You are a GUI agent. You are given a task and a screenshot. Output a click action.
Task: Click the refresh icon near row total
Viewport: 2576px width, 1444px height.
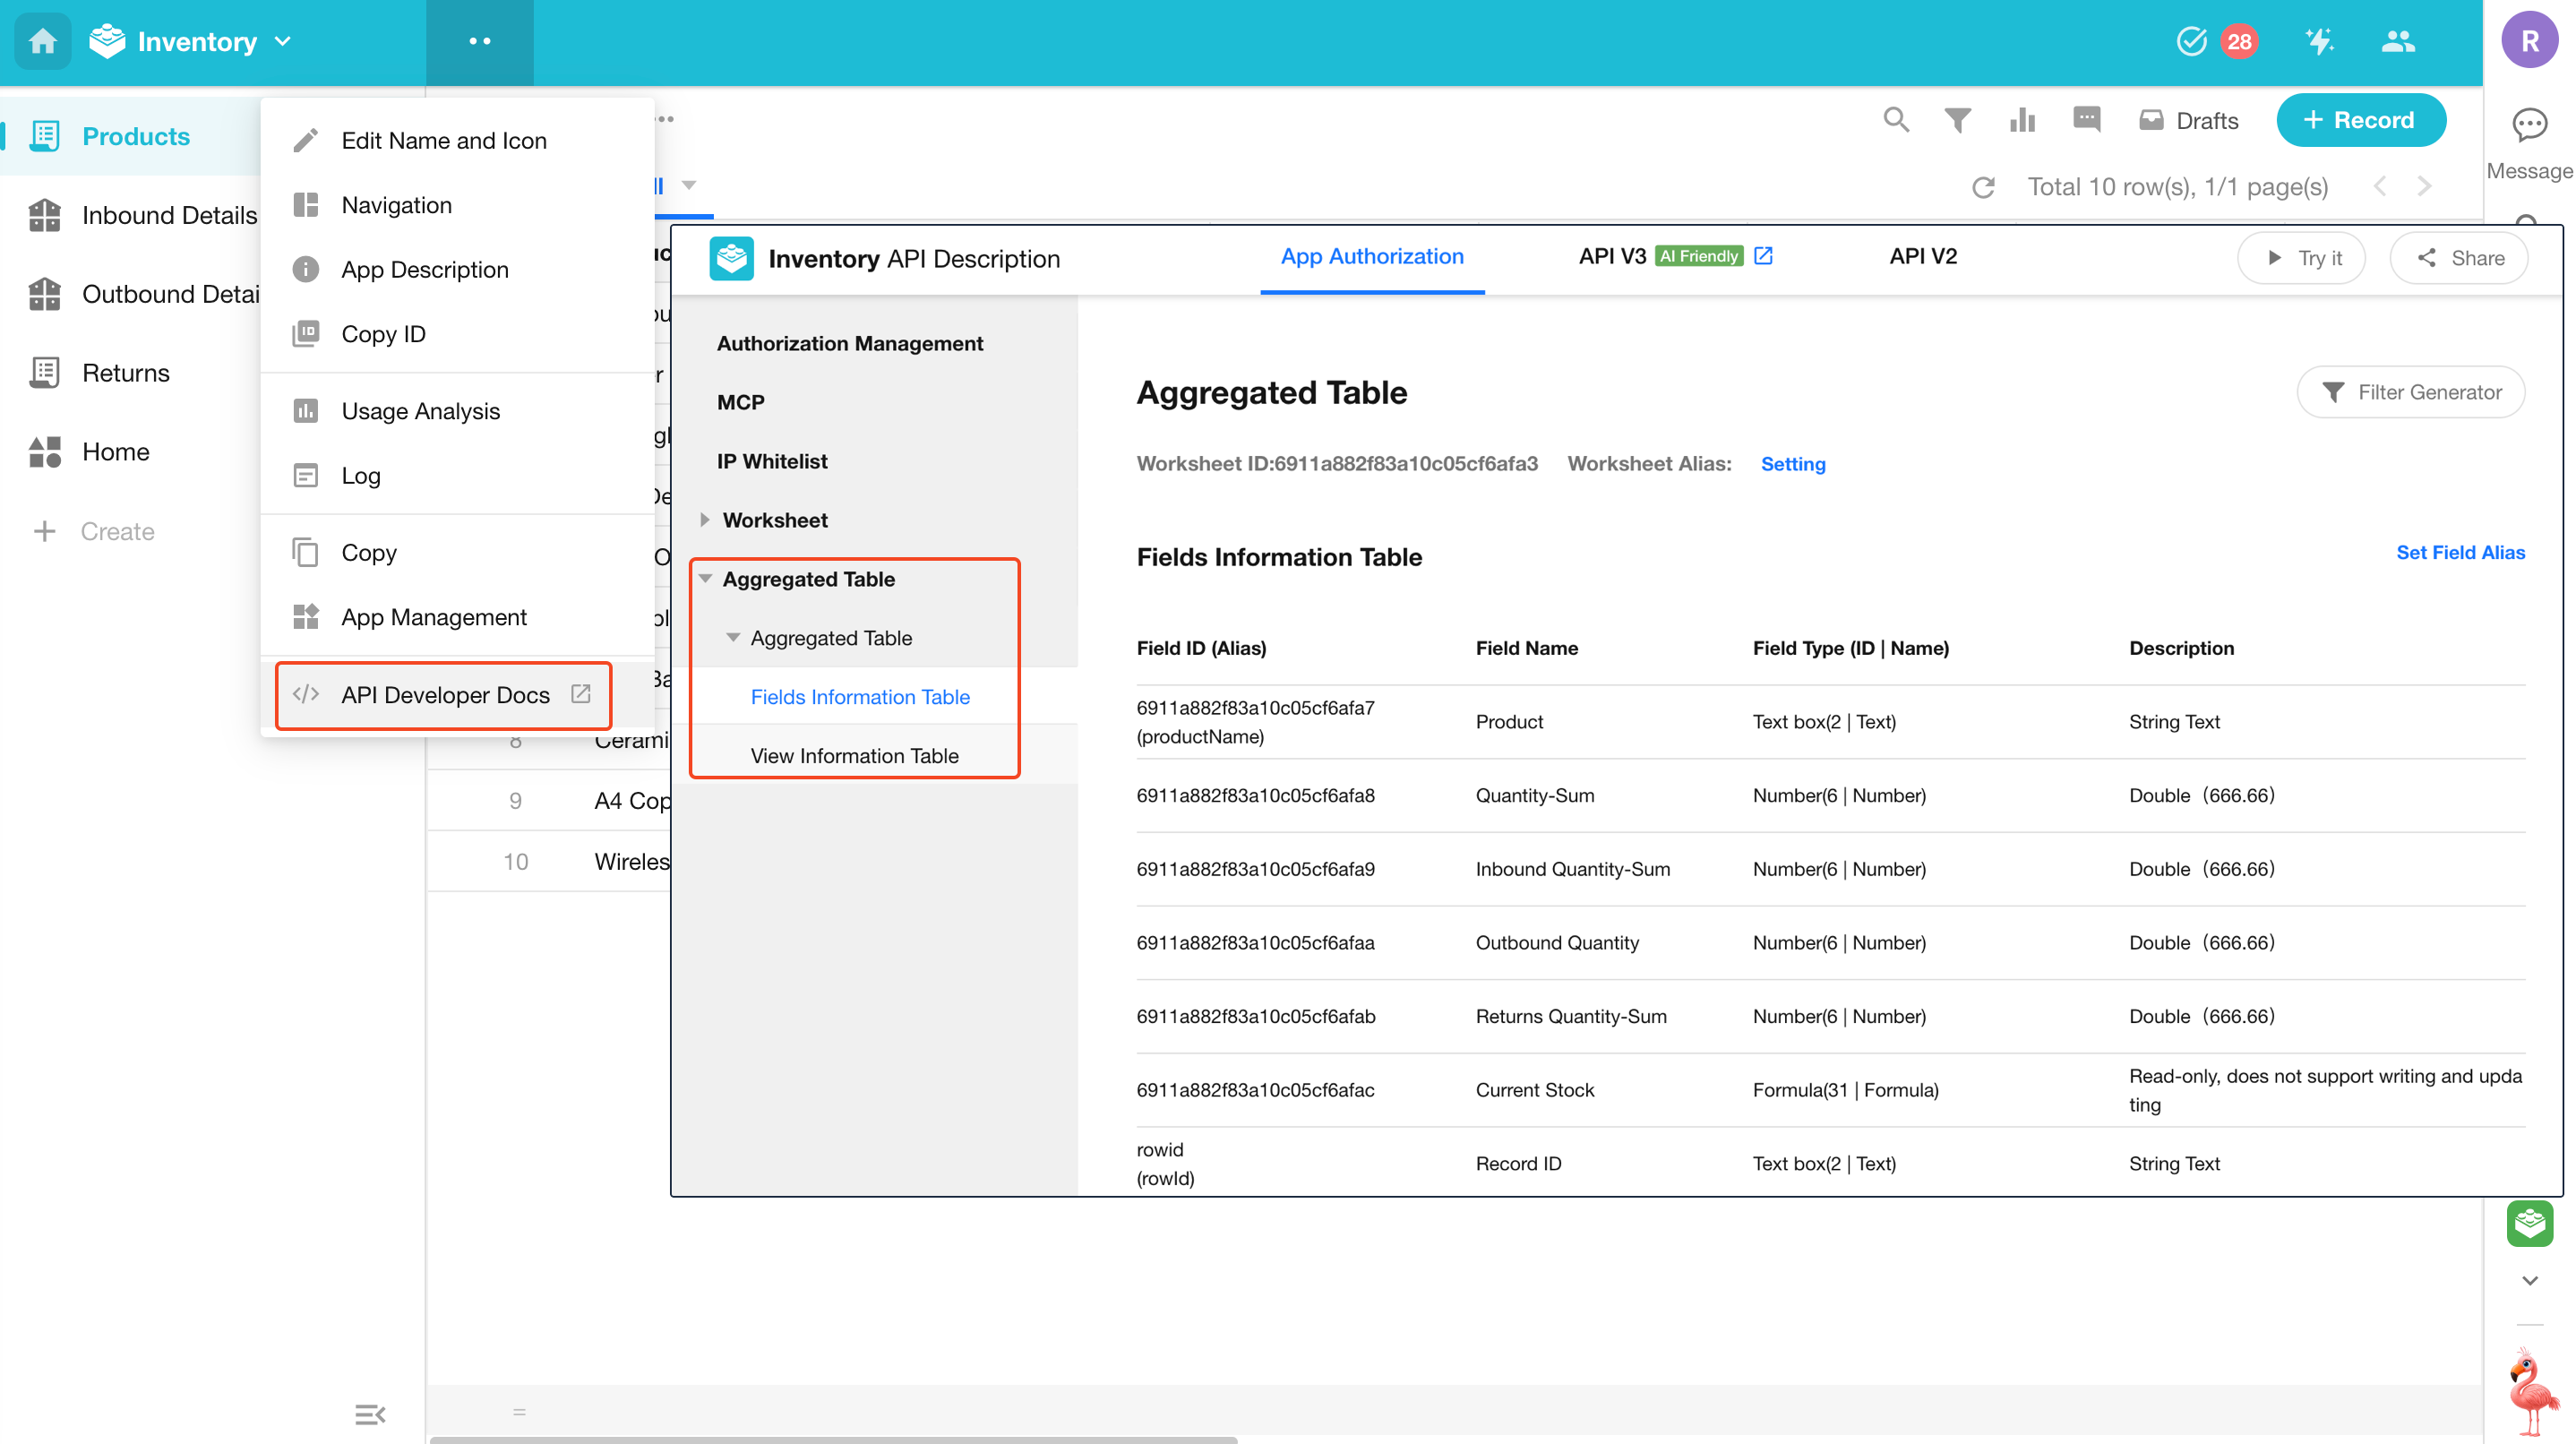tap(1983, 187)
